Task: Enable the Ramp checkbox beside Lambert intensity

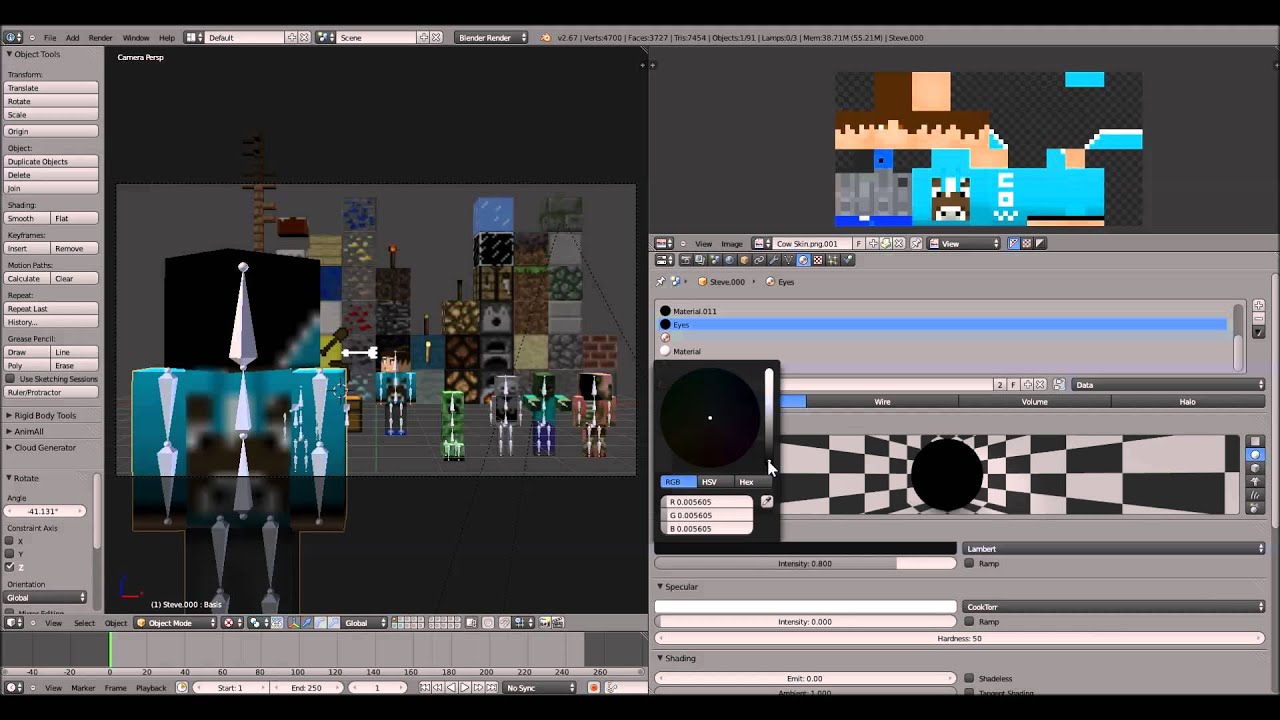Action: click(969, 564)
